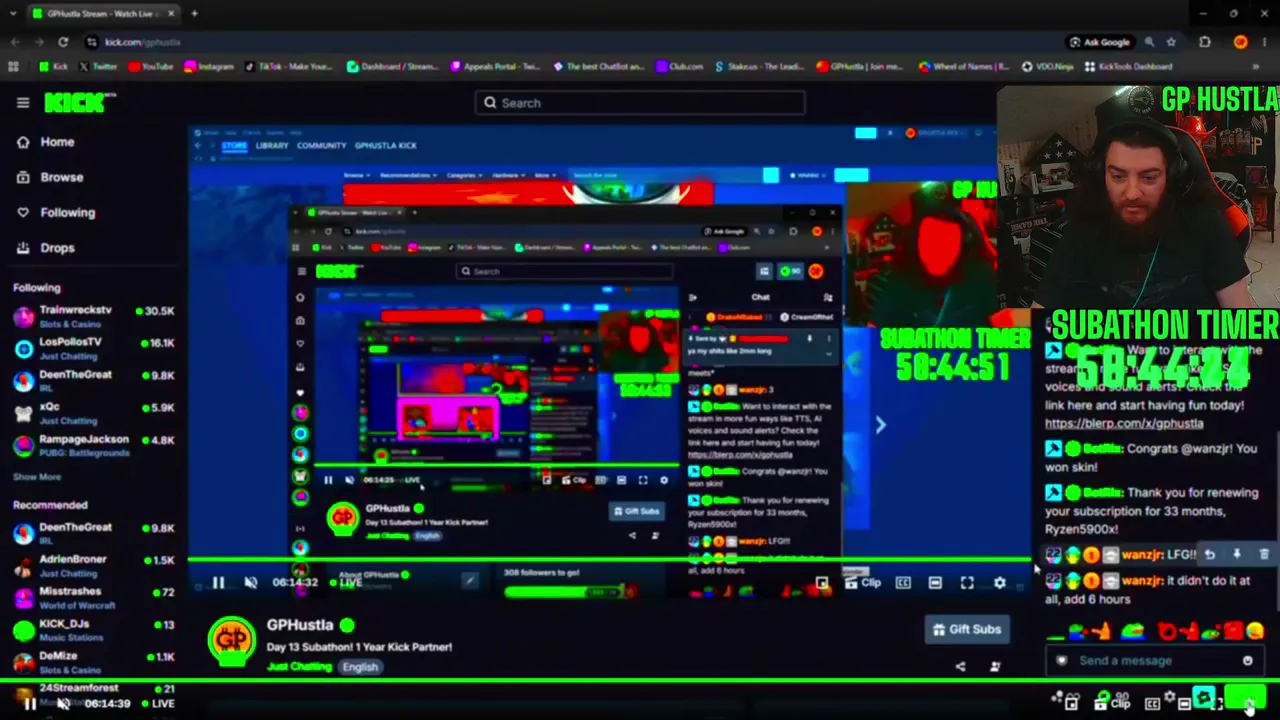The height and width of the screenshot is (720, 1280).
Task: Open Misstrashes under Recommended
Action: (94, 598)
